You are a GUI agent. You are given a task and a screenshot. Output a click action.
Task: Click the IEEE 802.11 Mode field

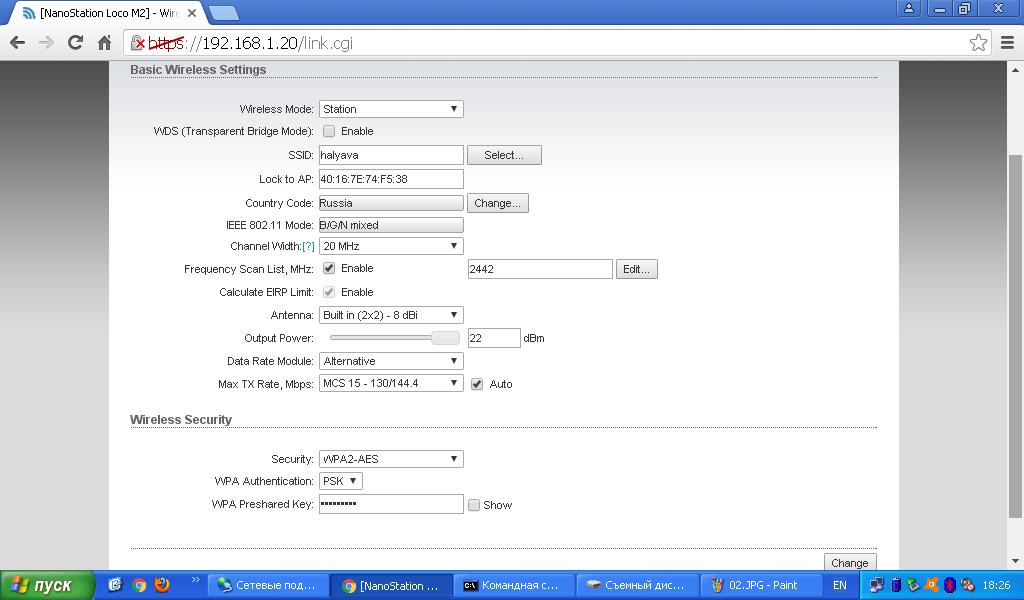click(x=391, y=225)
